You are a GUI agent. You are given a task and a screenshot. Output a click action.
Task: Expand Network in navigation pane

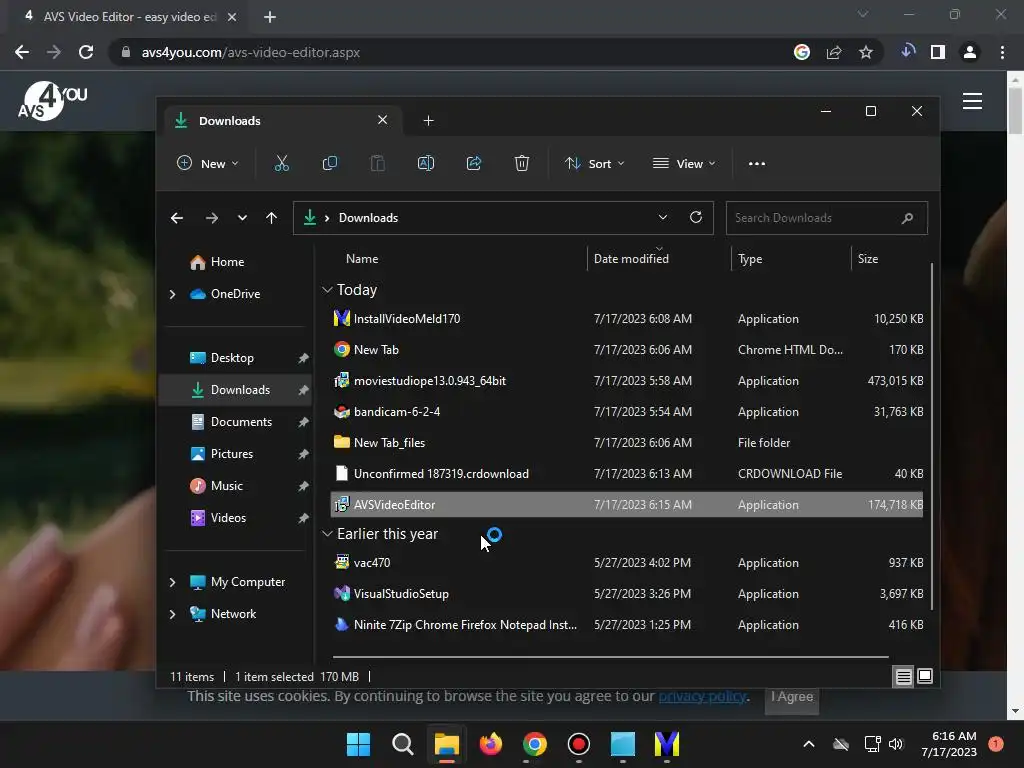coord(172,614)
